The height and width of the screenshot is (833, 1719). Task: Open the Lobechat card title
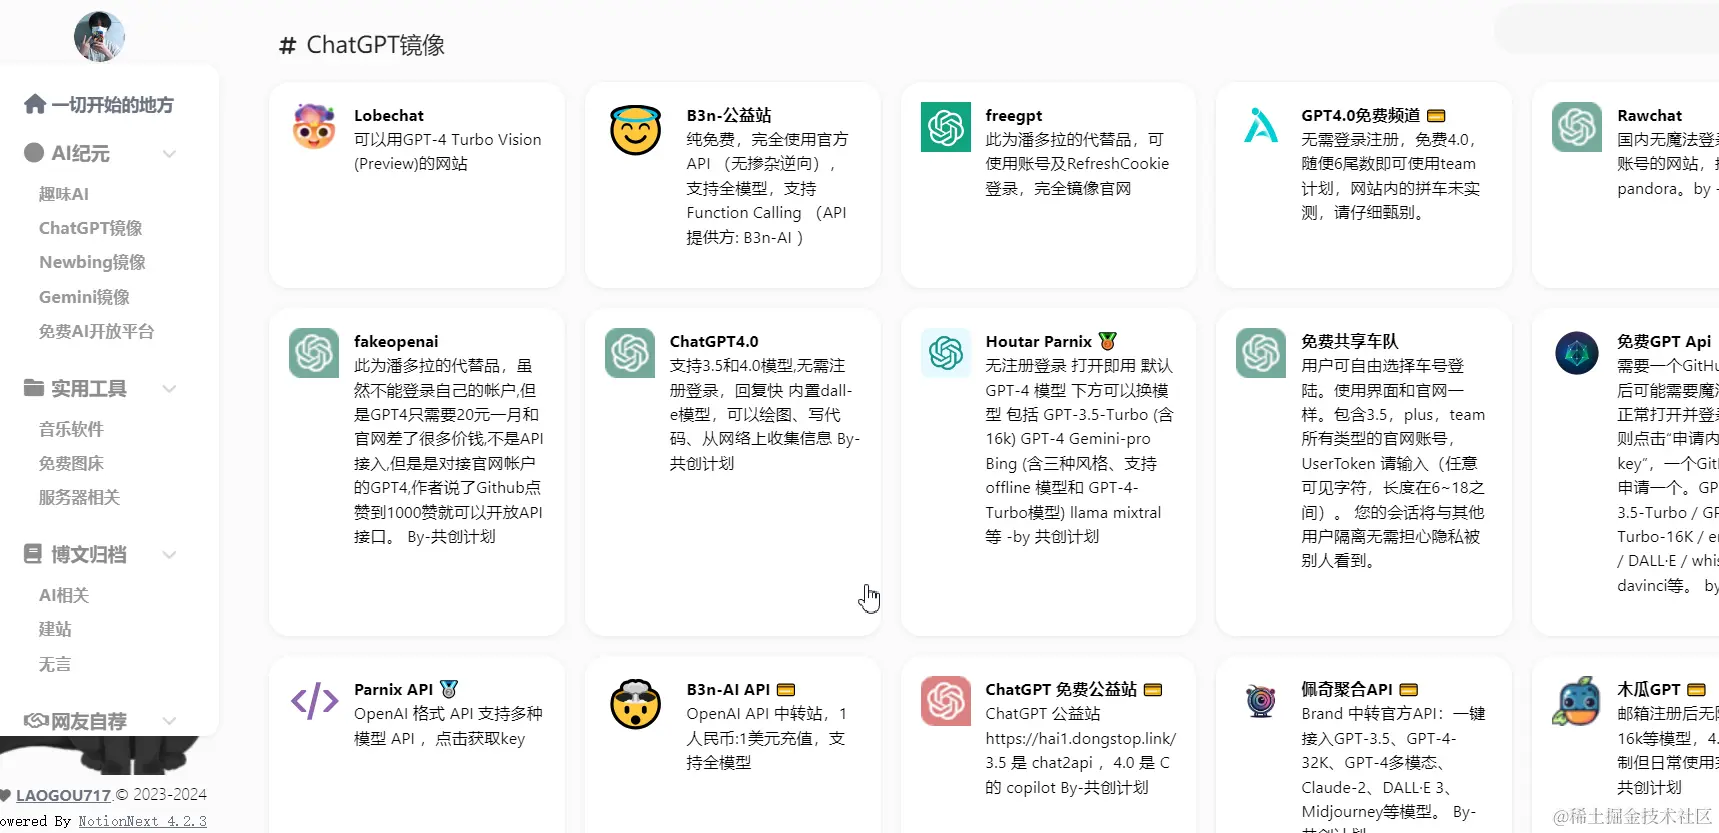pyautogui.click(x=389, y=116)
